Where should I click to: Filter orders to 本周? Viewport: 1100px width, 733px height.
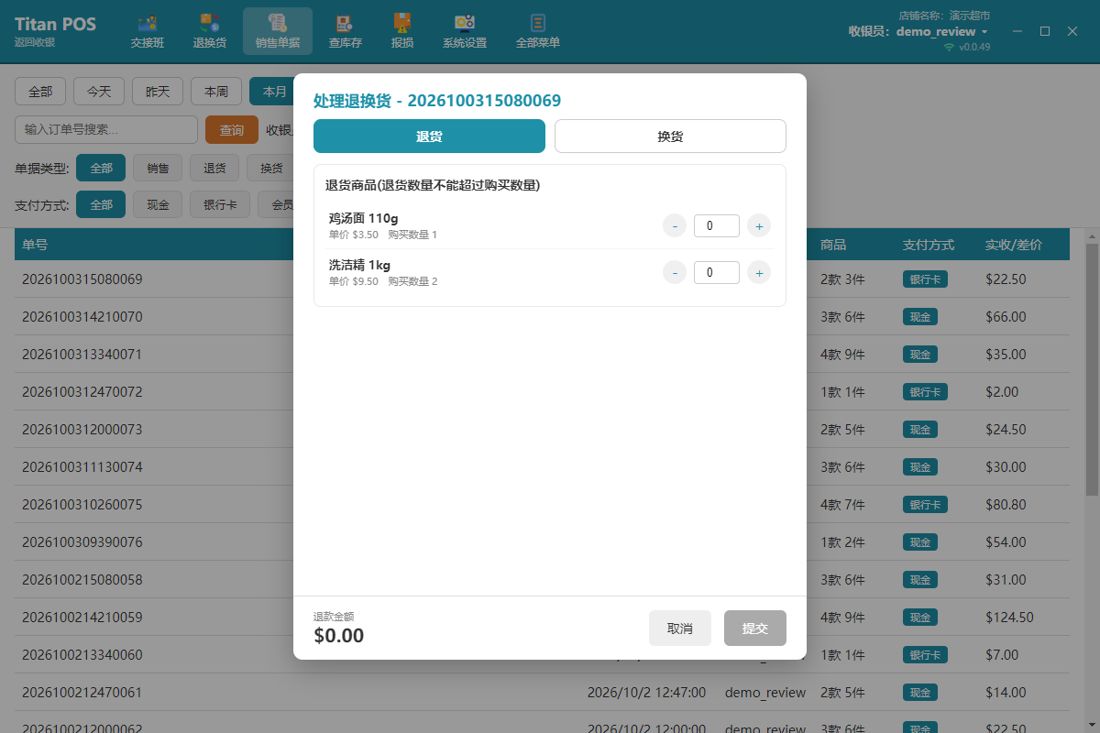pyautogui.click(x=216, y=92)
